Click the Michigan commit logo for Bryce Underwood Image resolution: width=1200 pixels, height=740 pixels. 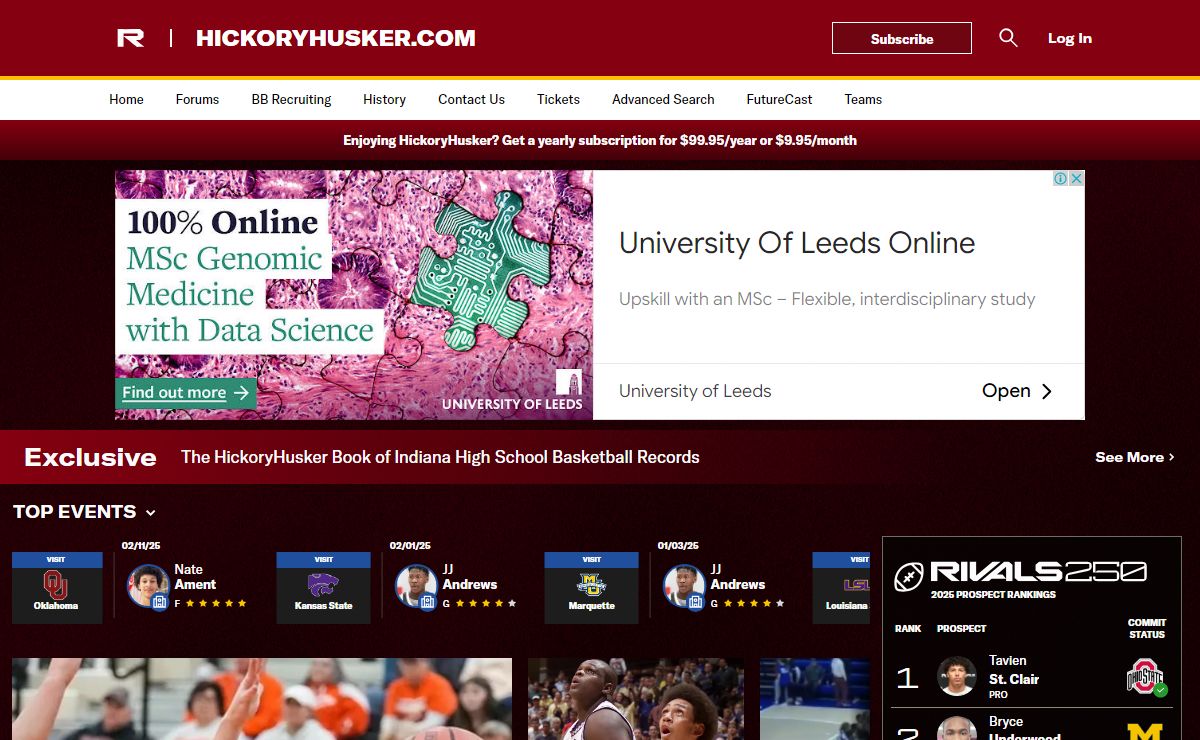[1146, 731]
